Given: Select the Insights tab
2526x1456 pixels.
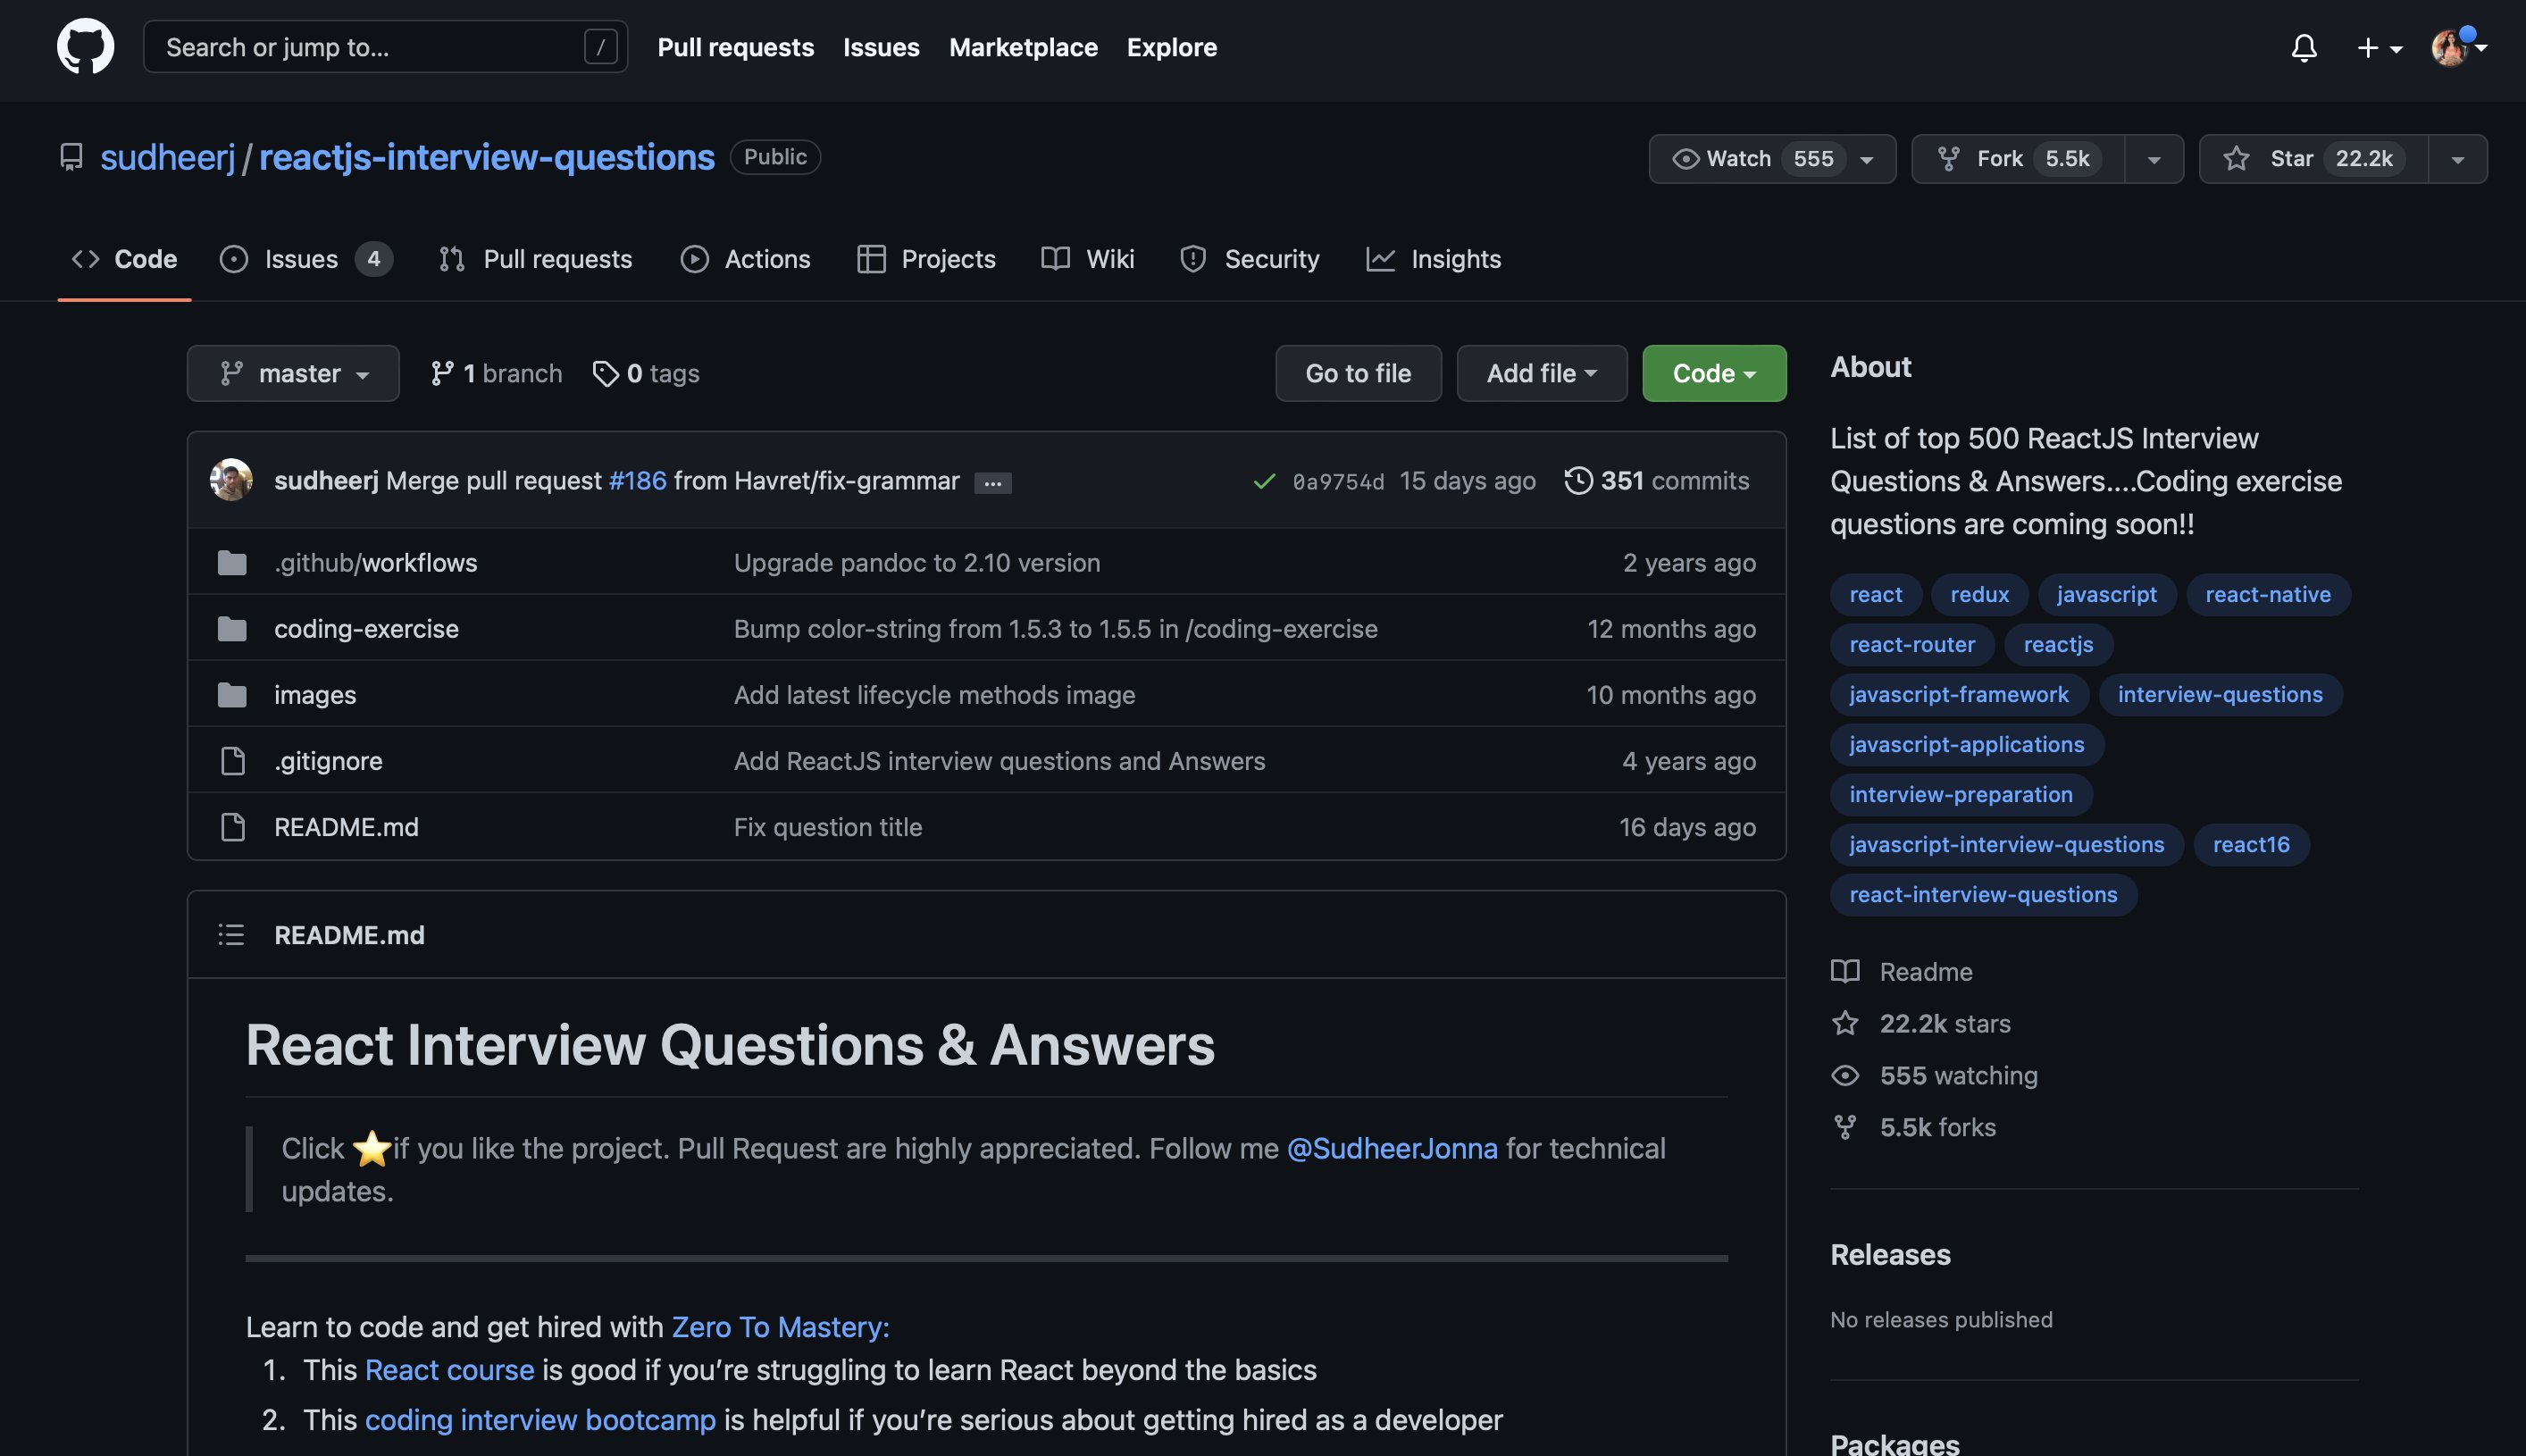Looking at the screenshot, I should pyautogui.click(x=1433, y=259).
